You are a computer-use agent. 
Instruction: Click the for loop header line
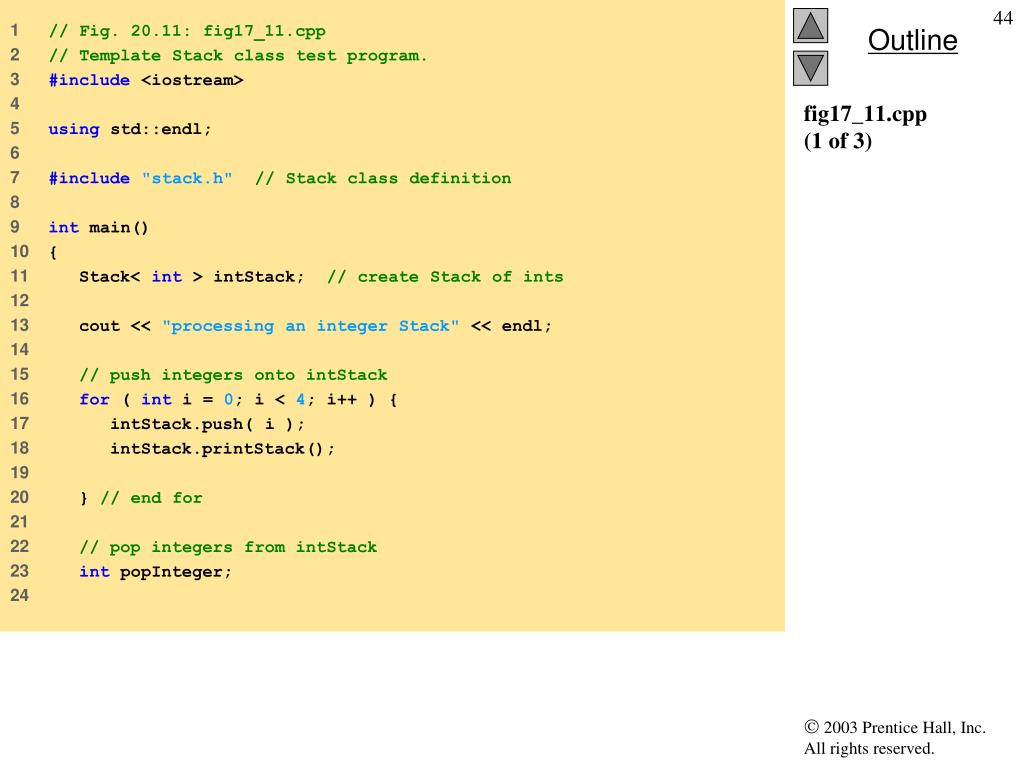(238, 399)
